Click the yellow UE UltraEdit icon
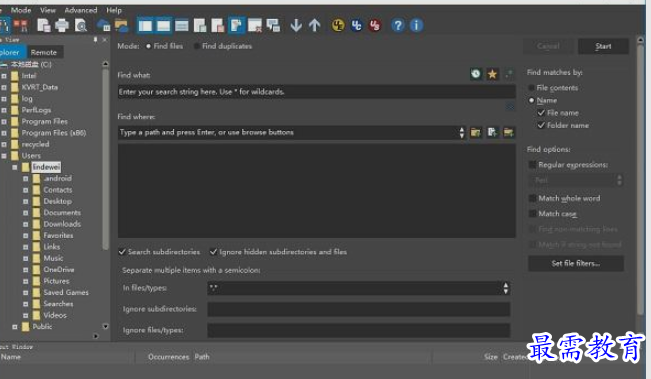This screenshot has height=379, width=651. tap(338, 26)
